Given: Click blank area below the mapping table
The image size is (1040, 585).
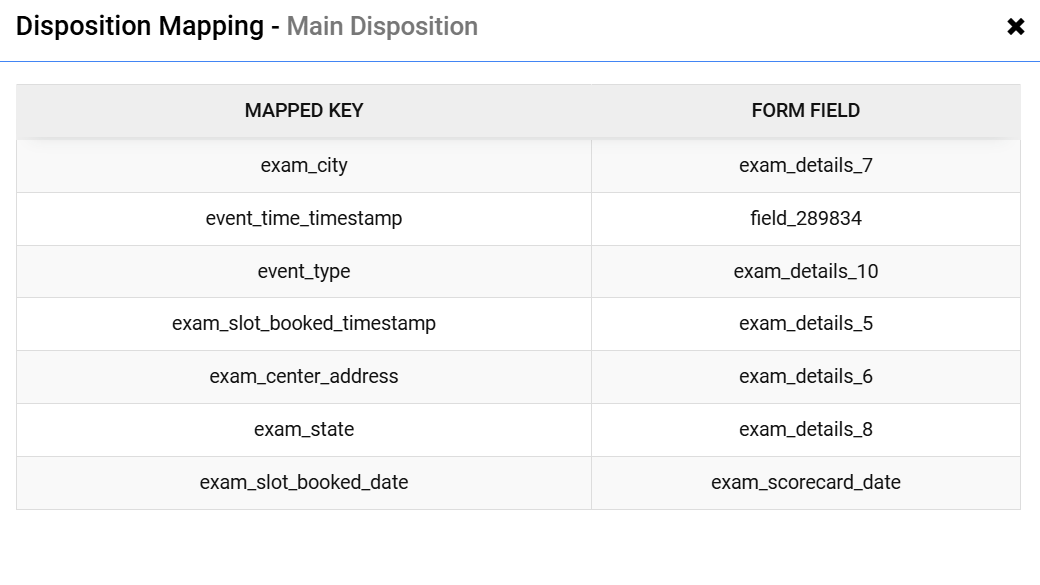Looking at the screenshot, I should (520, 548).
